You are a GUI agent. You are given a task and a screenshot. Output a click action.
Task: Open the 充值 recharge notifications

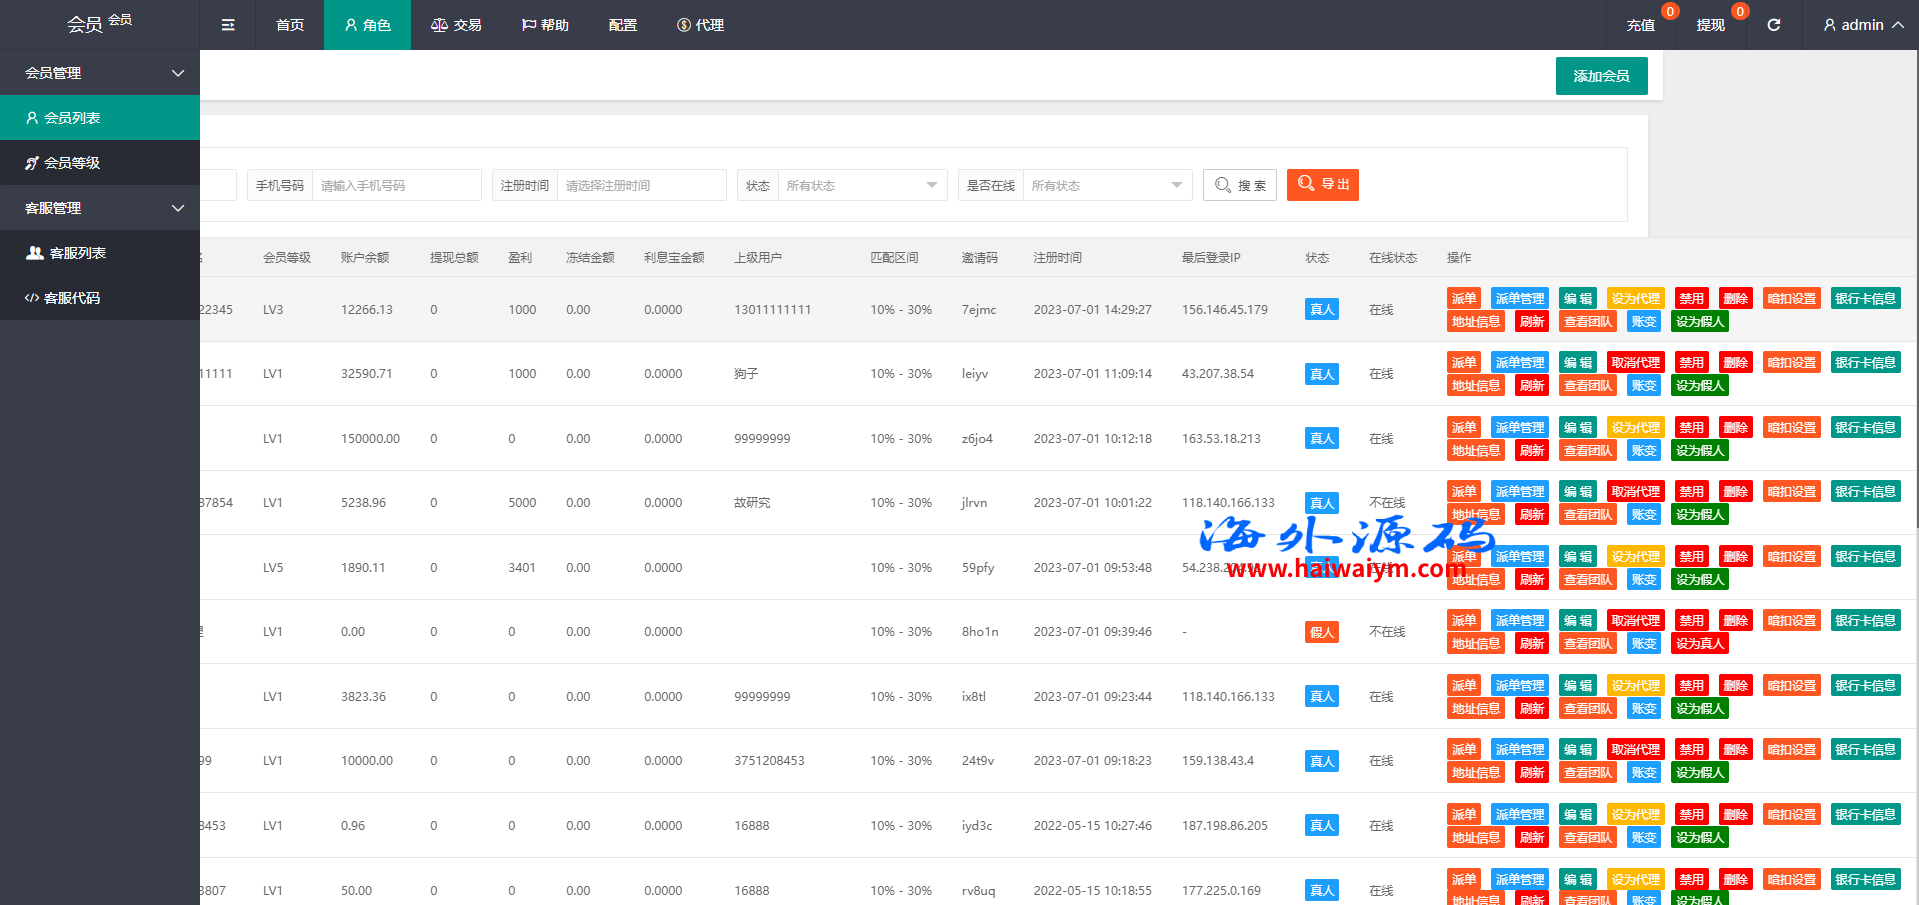pyautogui.click(x=1640, y=25)
